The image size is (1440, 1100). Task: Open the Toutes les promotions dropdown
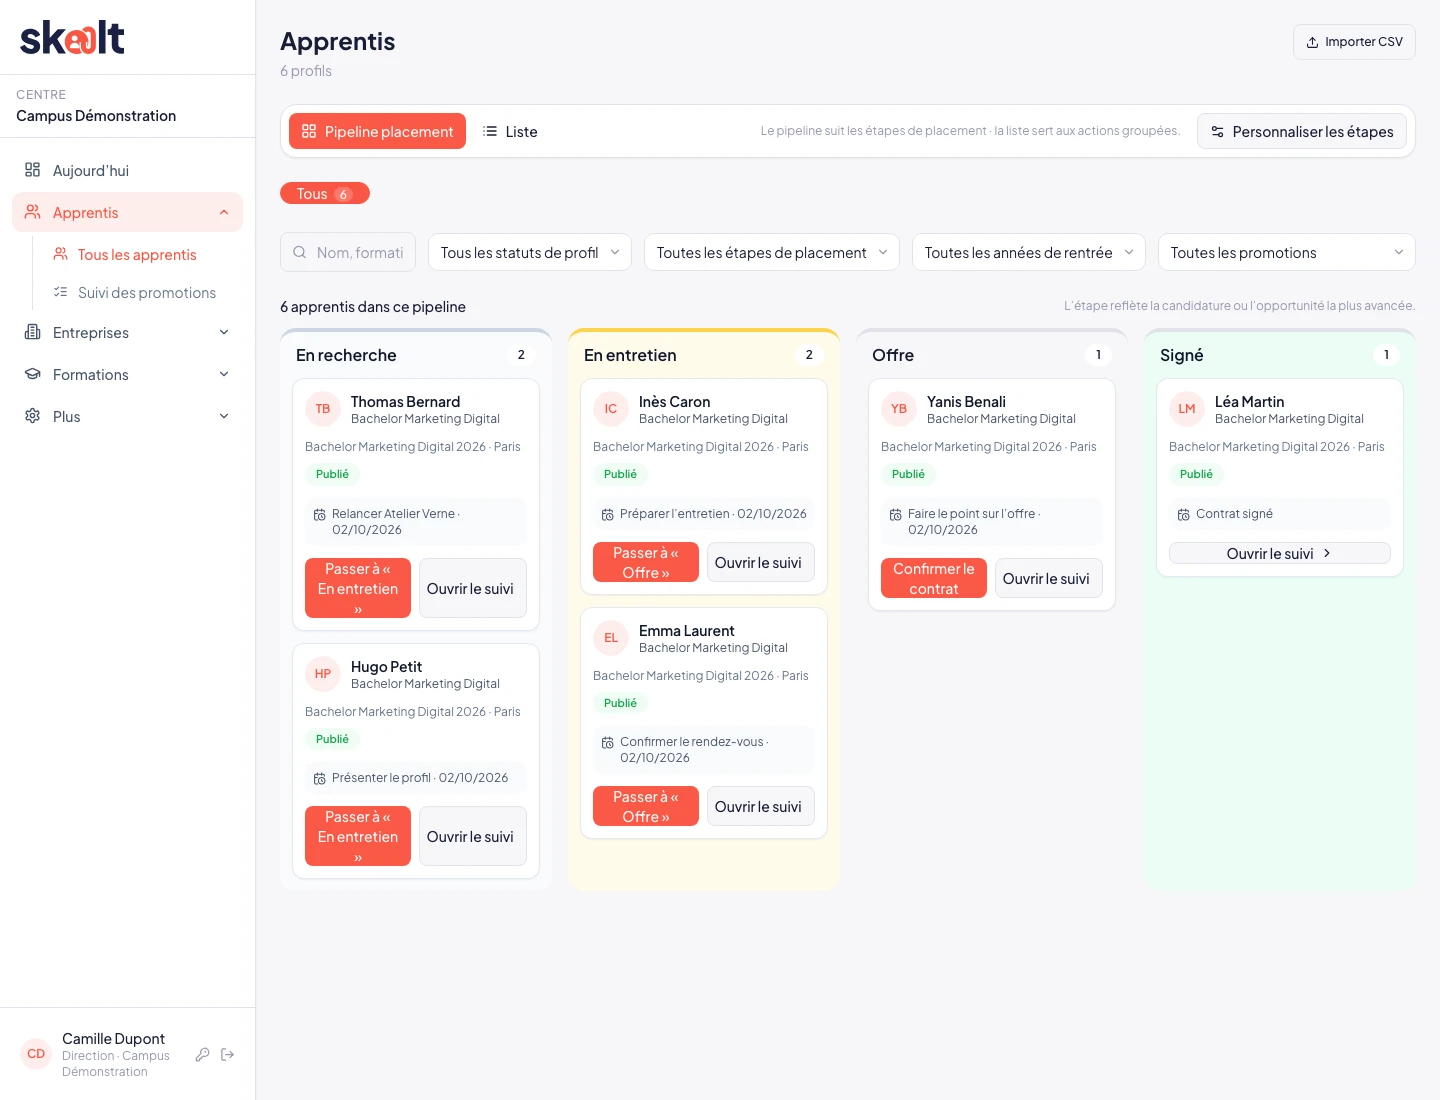click(1287, 252)
